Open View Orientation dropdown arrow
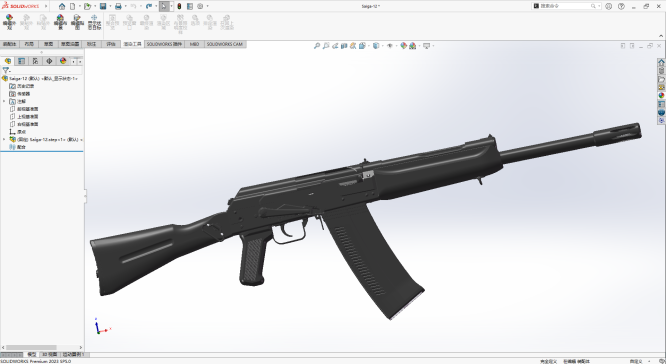This screenshot has width=666, height=364. tap(368, 46)
